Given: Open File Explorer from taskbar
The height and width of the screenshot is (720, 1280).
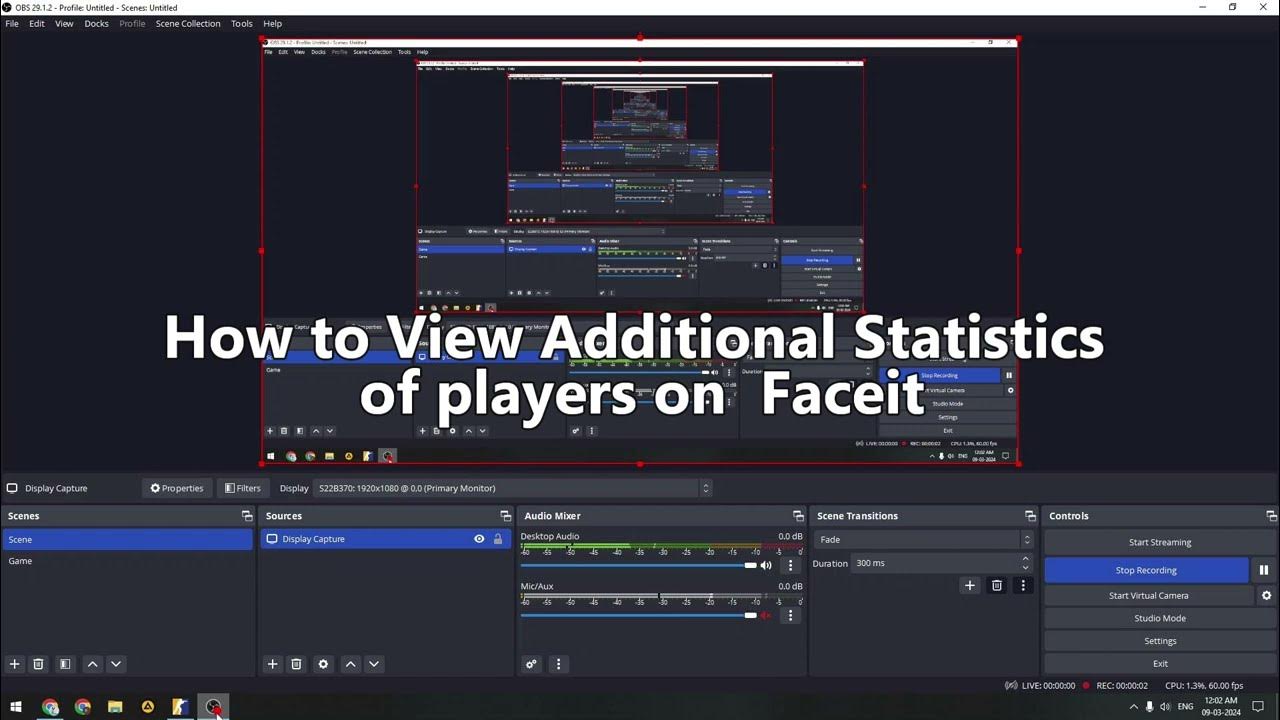Looking at the screenshot, I should (x=115, y=707).
